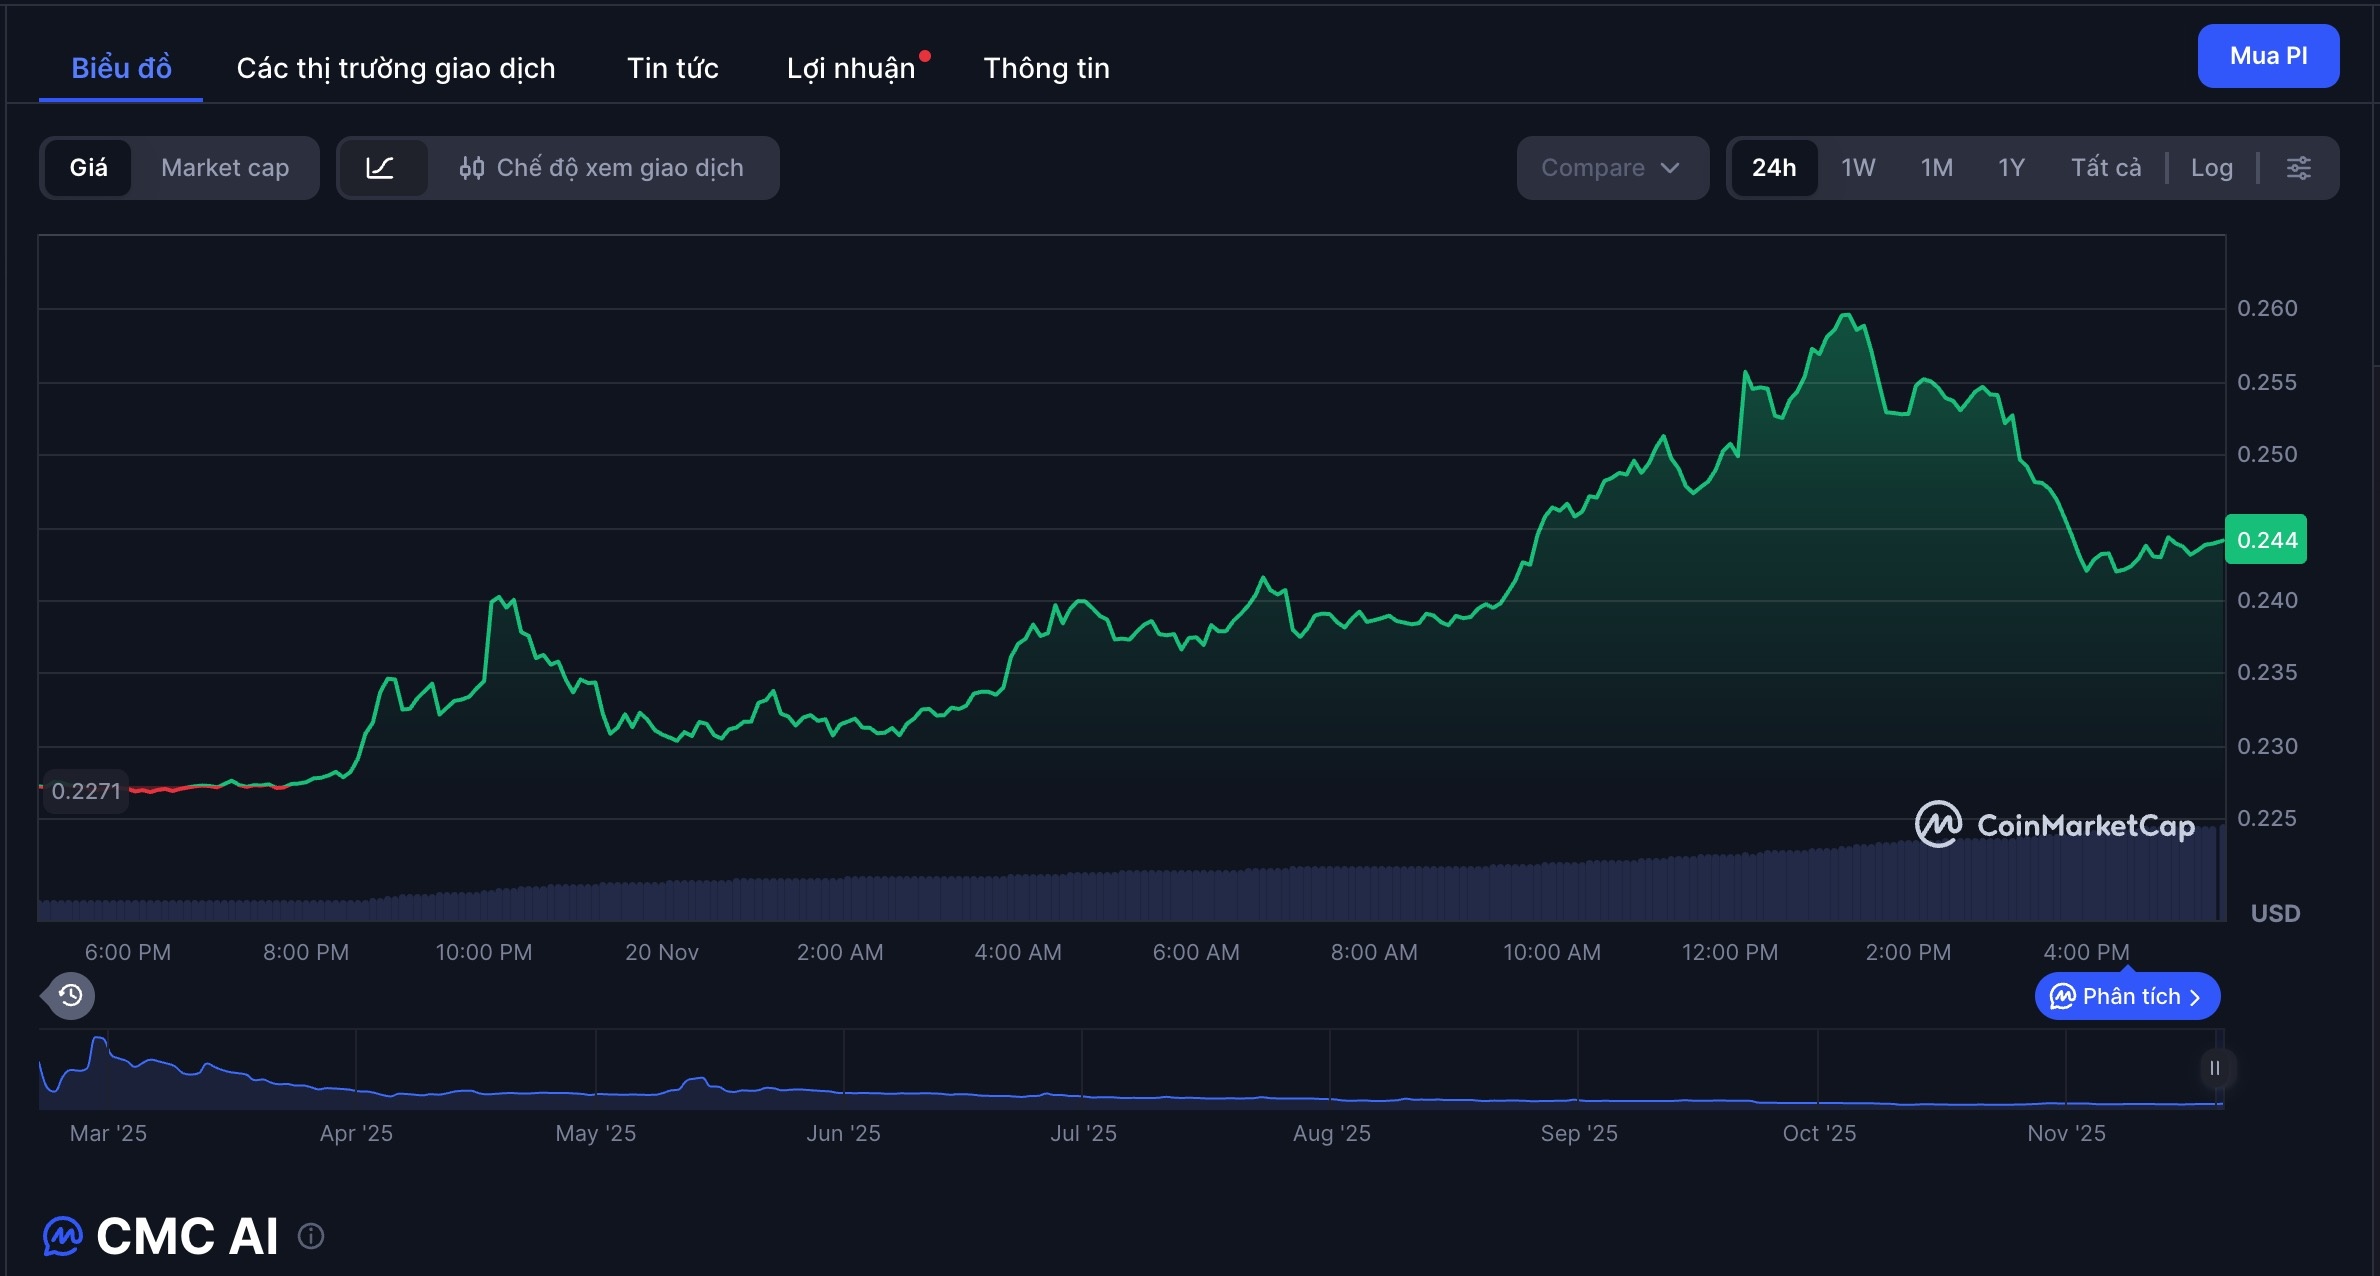Select the line chart icon
This screenshot has height=1276, width=2380.
[380, 168]
